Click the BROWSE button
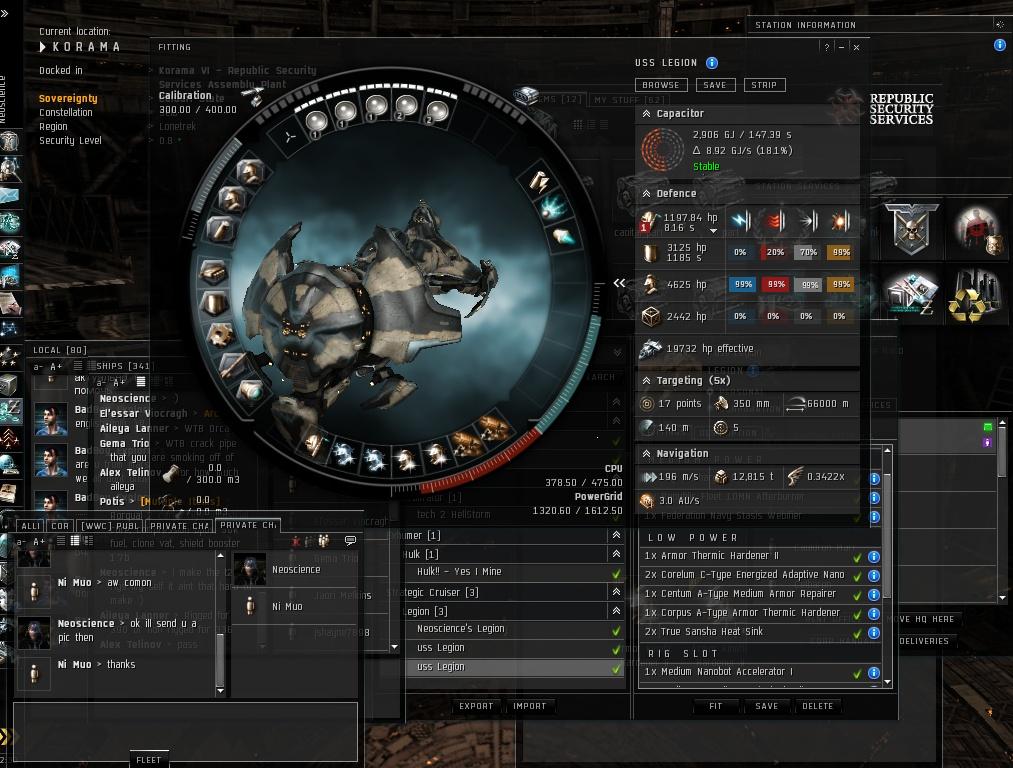Image resolution: width=1013 pixels, height=768 pixels. coord(660,85)
